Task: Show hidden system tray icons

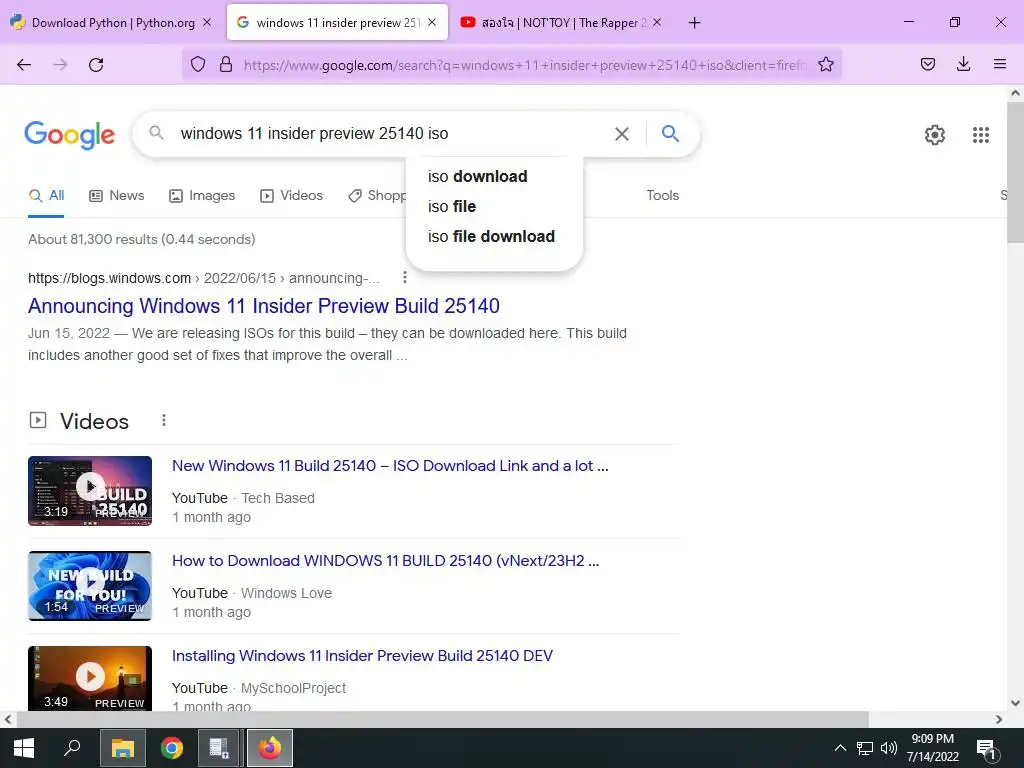Action: [840, 748]
